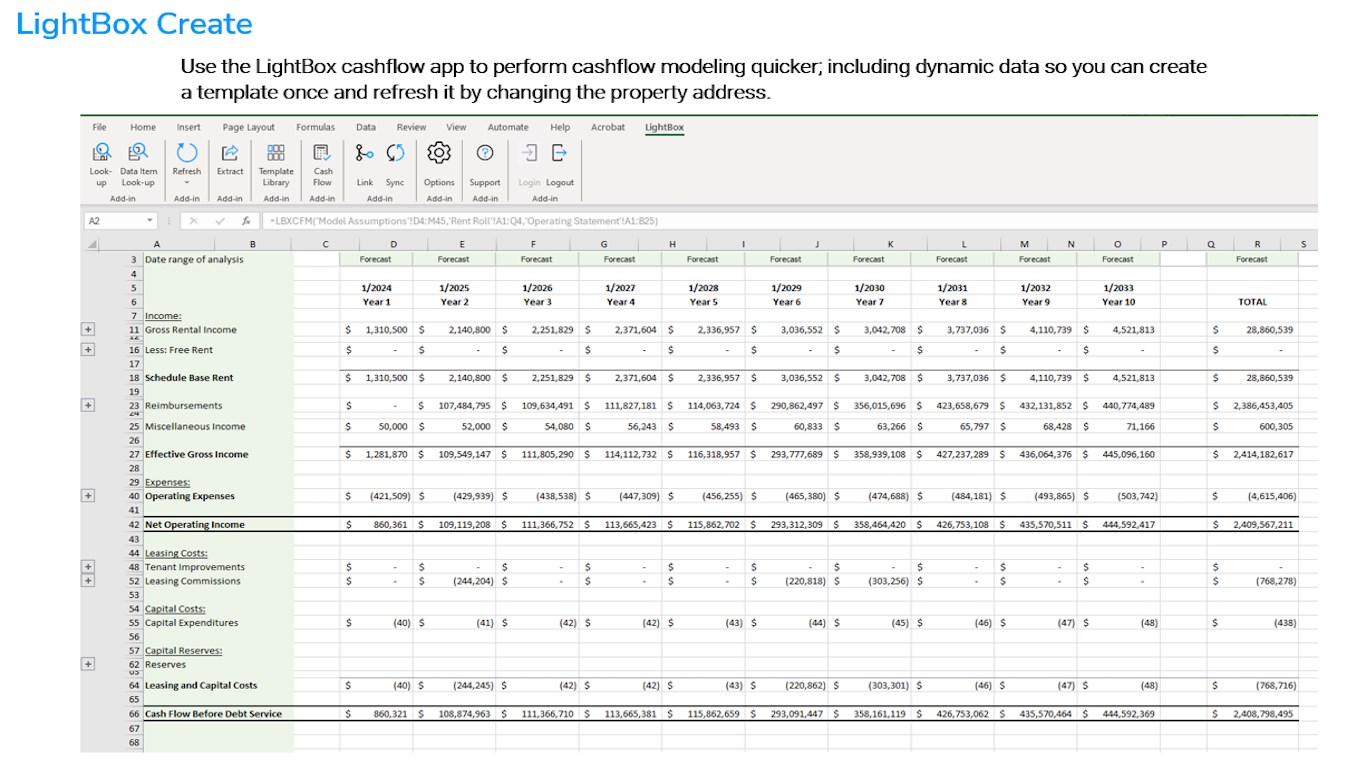
Task: Click the TOTAL column heading cell
Action: coord(1252,302)
